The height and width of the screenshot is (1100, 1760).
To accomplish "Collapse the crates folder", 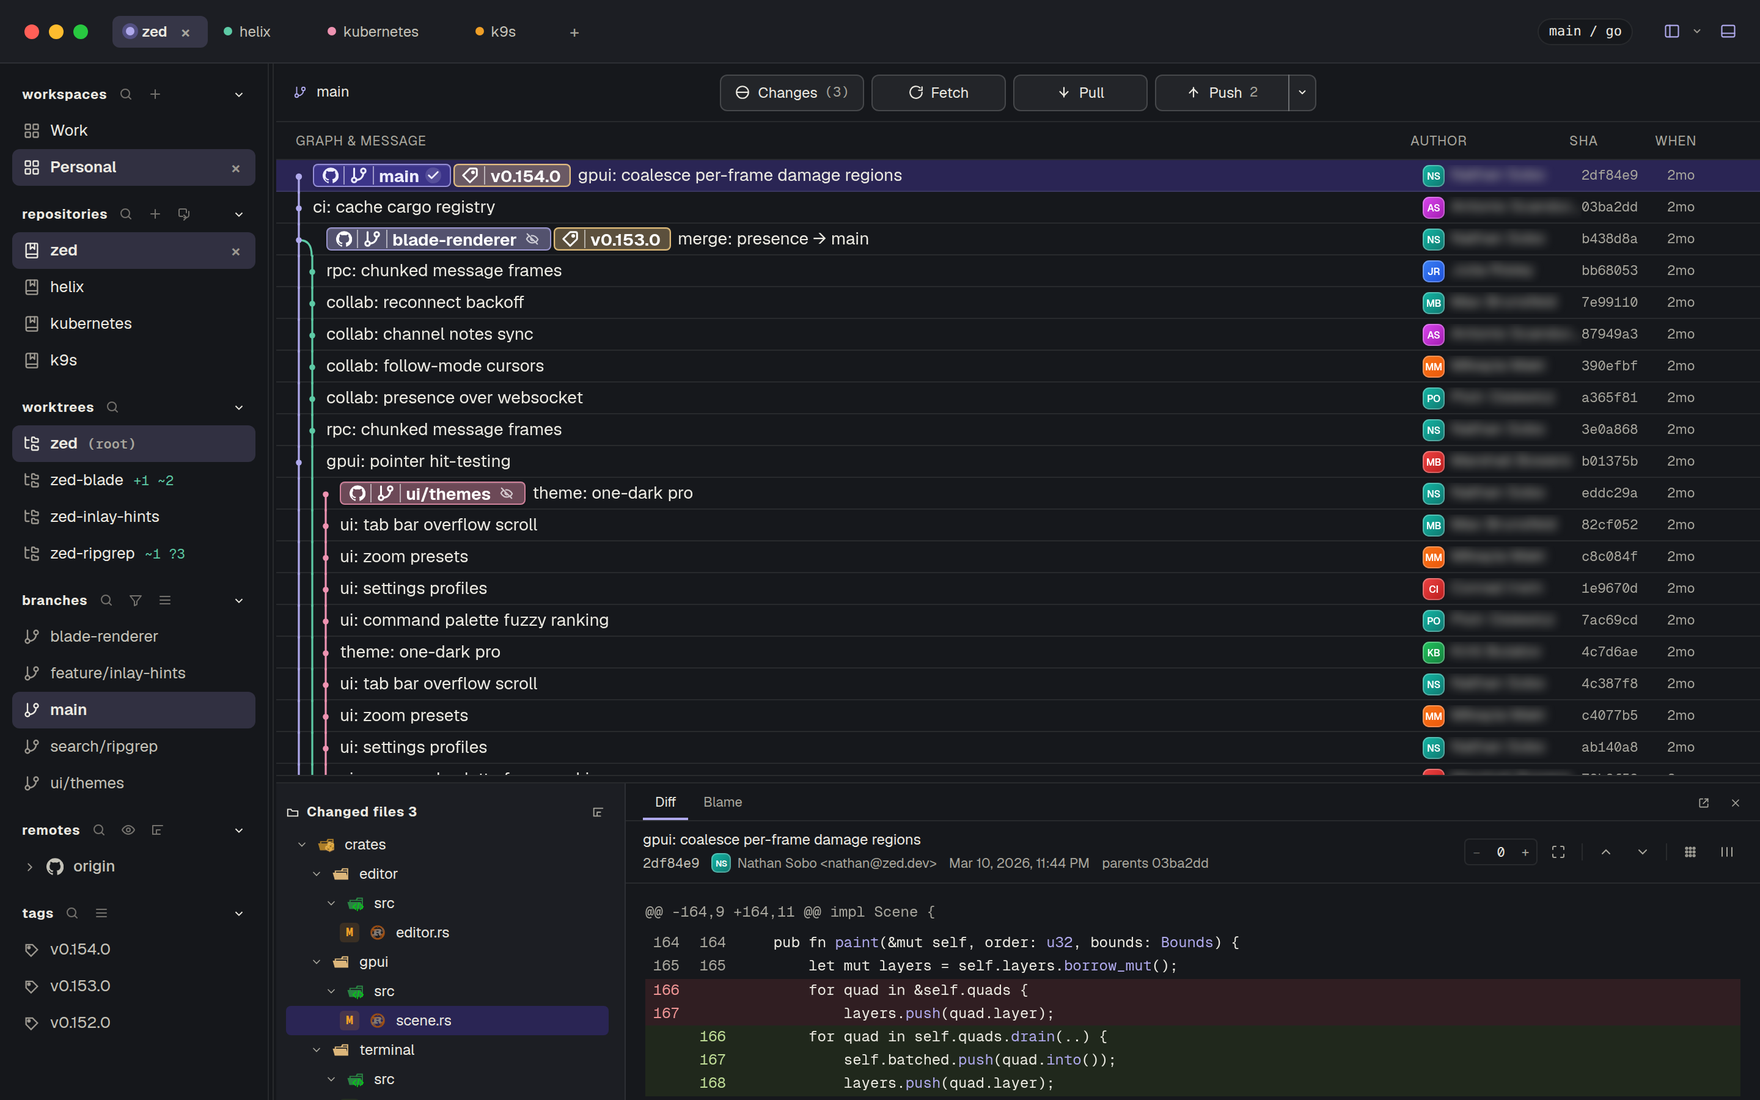I will pos(302,845).
